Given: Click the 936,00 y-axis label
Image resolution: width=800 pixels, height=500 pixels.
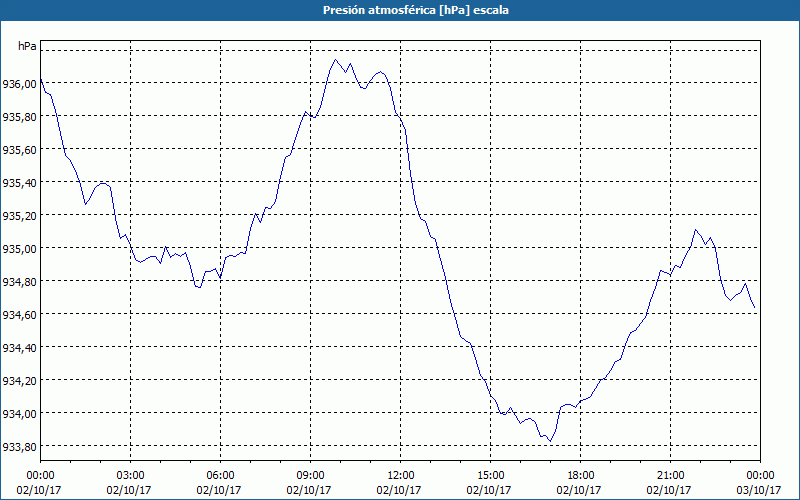Looking at the screenshot, I should point(20,84).
